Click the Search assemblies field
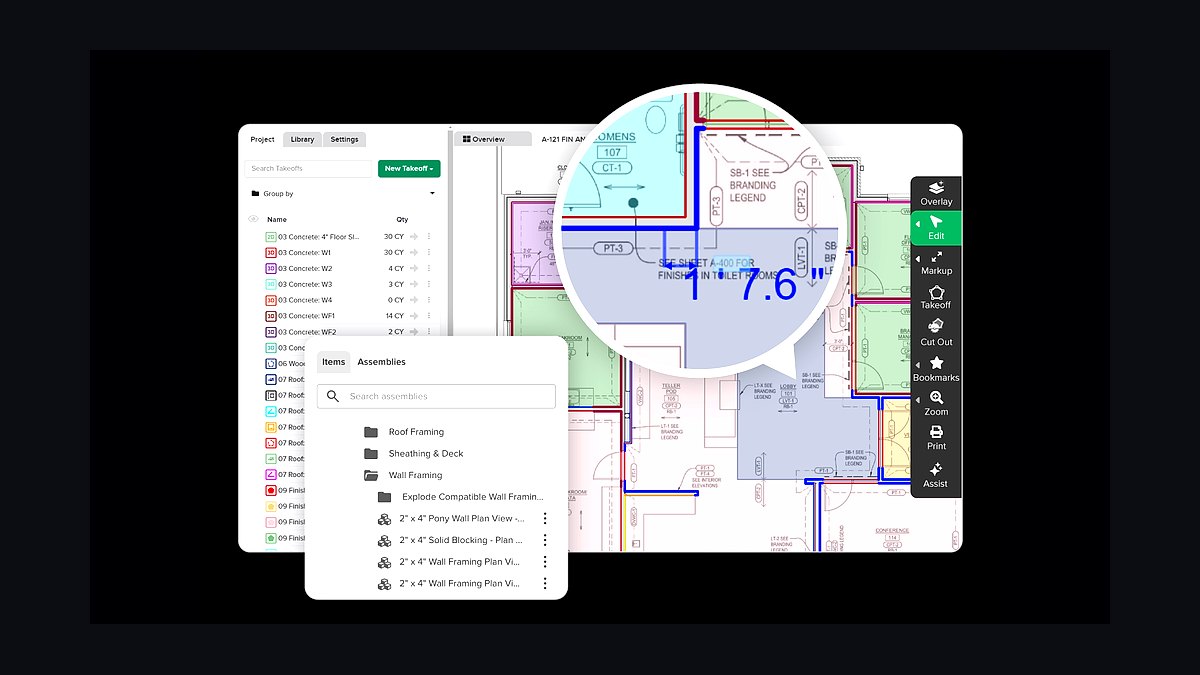1200x675 pixels. [x=436, y=396]
